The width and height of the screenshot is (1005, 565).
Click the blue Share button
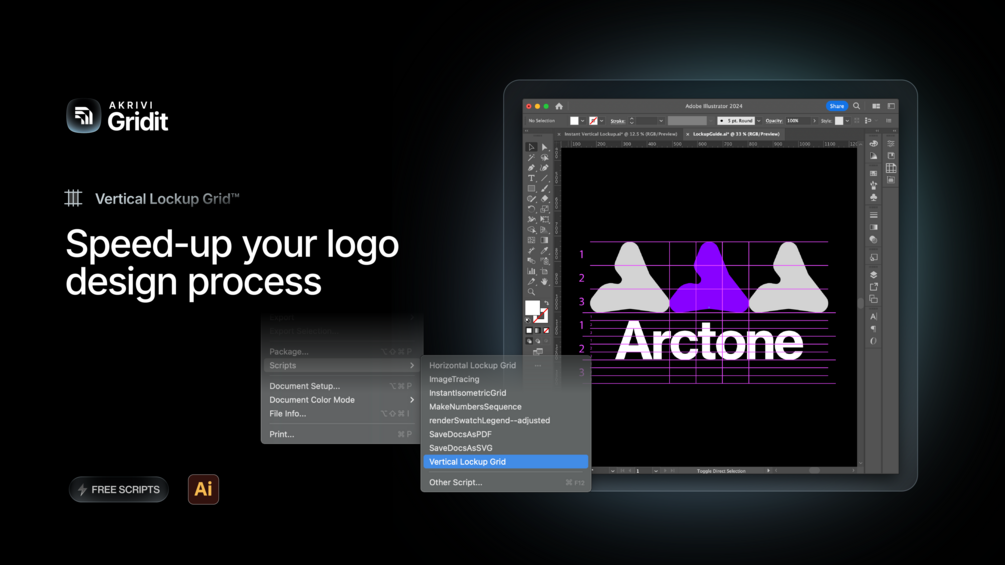coord(836,106)
